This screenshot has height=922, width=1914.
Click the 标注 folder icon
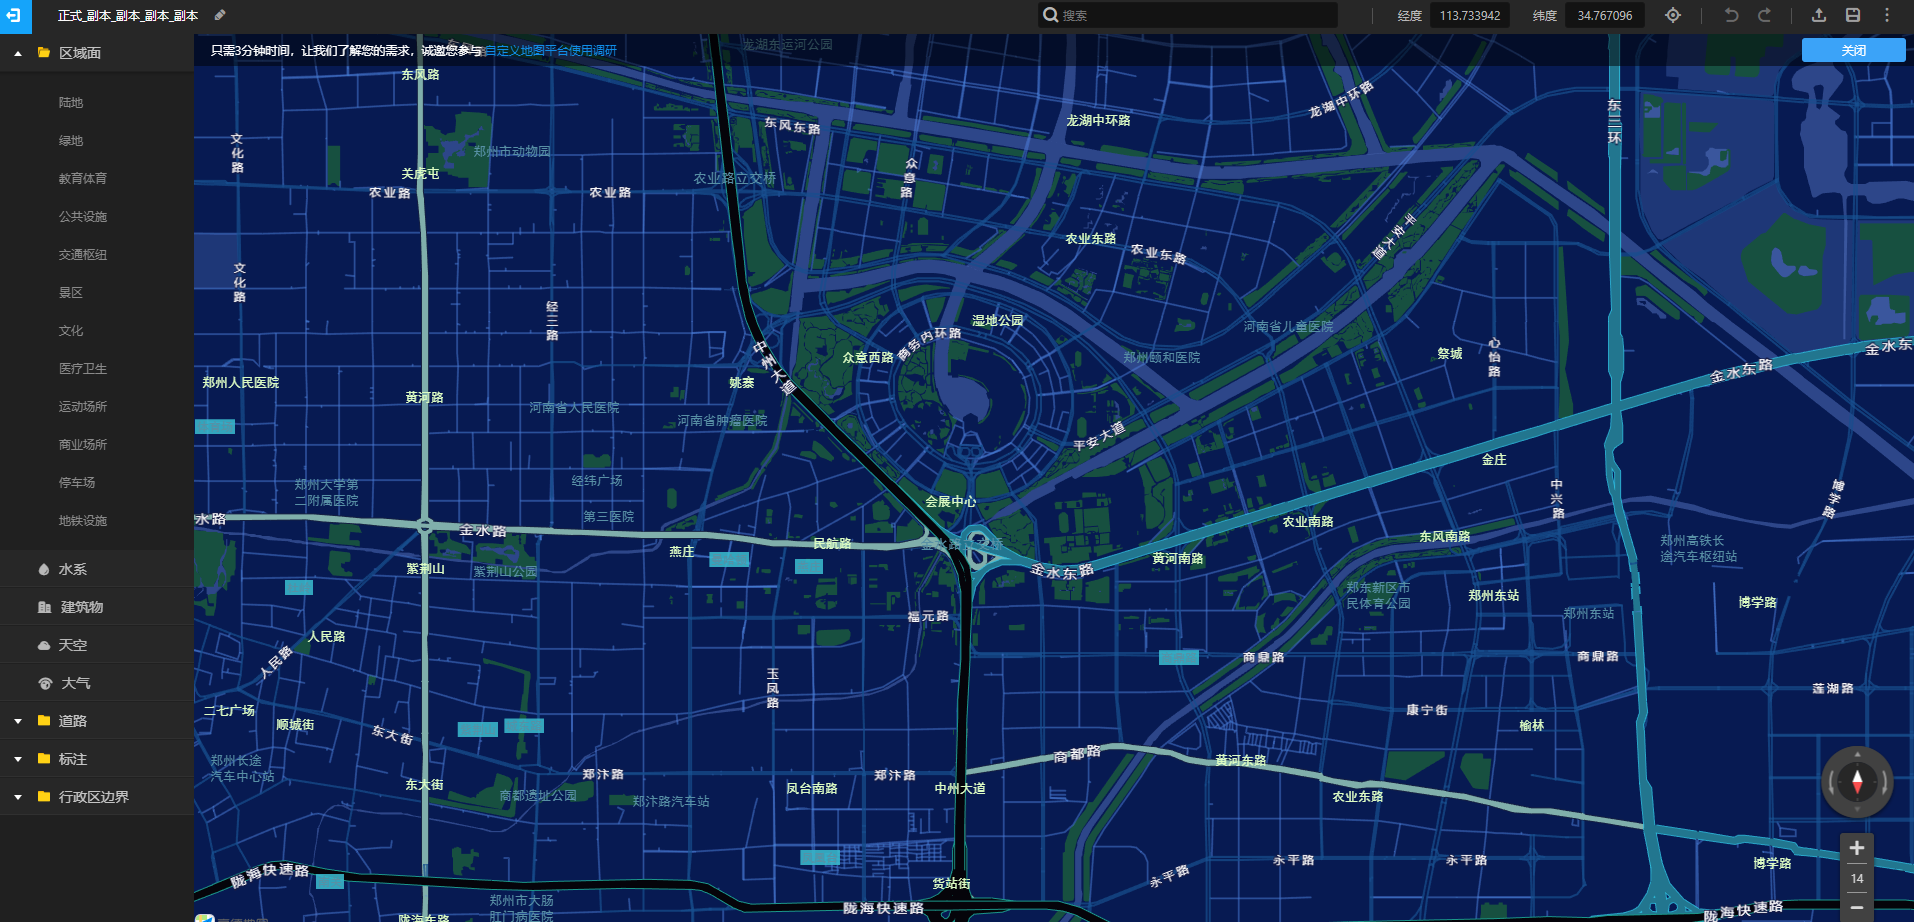[44, 759]
